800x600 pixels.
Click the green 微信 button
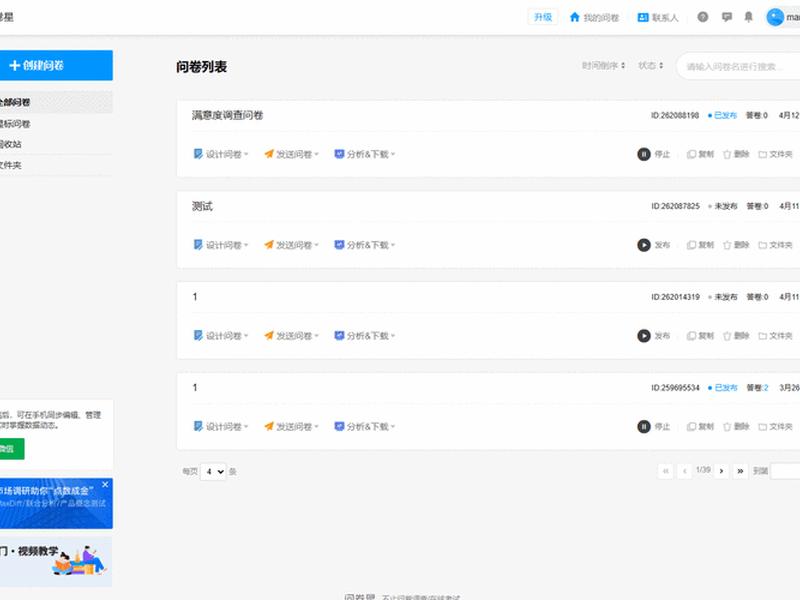click(12, 449)
